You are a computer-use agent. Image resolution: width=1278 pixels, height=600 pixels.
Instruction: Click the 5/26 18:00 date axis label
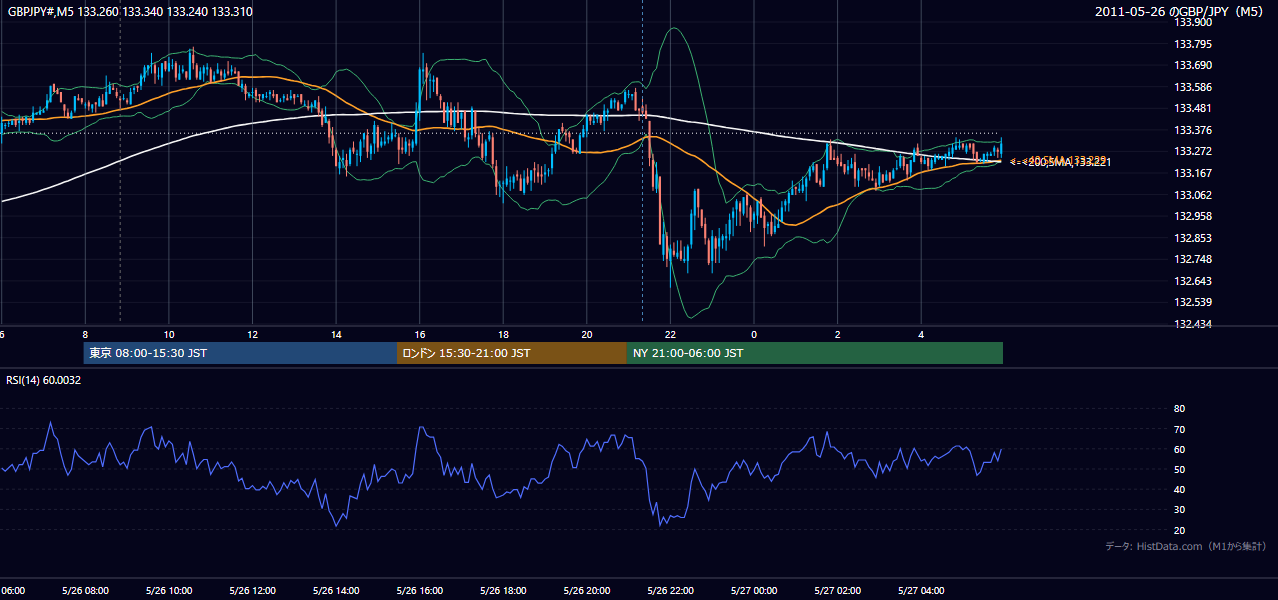(x=503, y=590)
